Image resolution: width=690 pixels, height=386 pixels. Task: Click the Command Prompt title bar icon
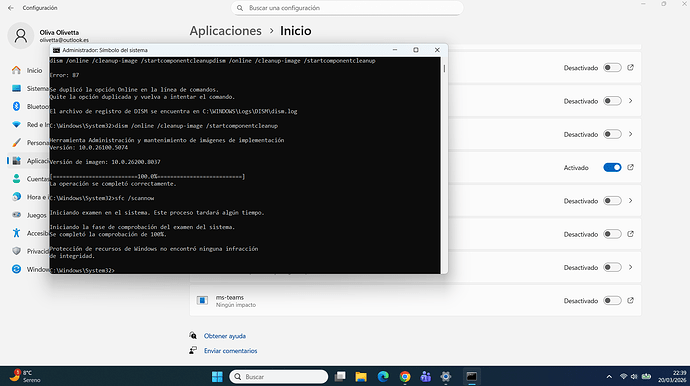(x=56, y=50)
